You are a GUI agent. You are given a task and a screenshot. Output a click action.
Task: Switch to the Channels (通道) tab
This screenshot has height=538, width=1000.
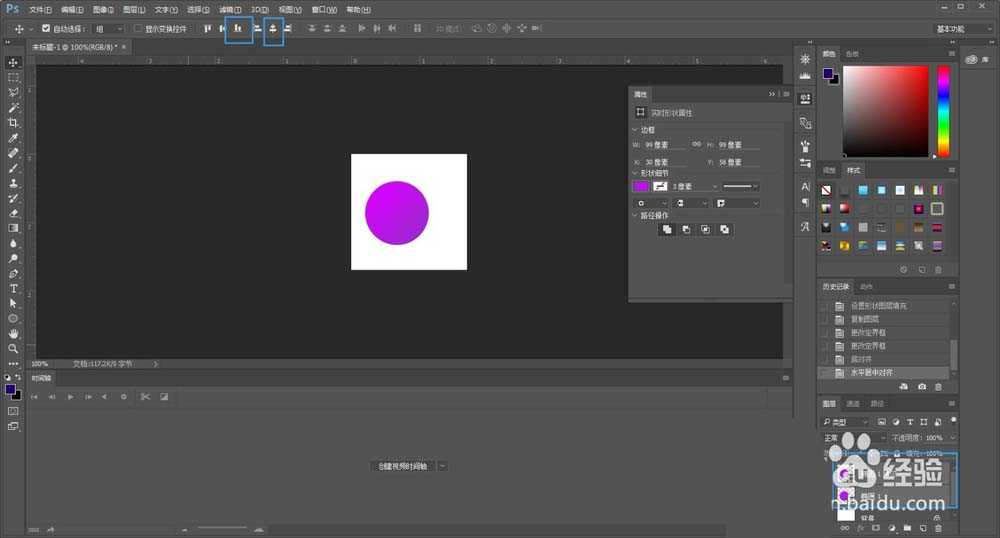click(x=853, y=404)
